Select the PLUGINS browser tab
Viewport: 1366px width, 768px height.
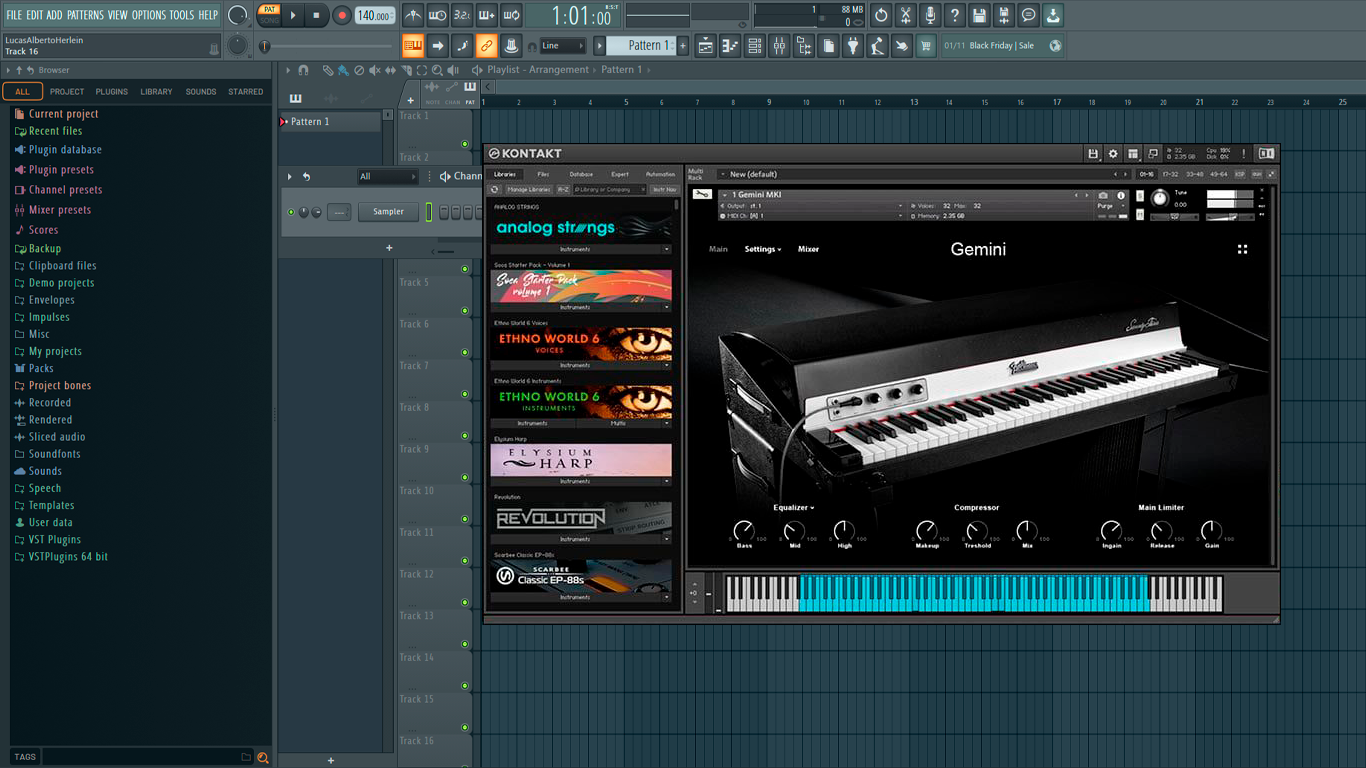pyautogui.click(x=111, y=91)
